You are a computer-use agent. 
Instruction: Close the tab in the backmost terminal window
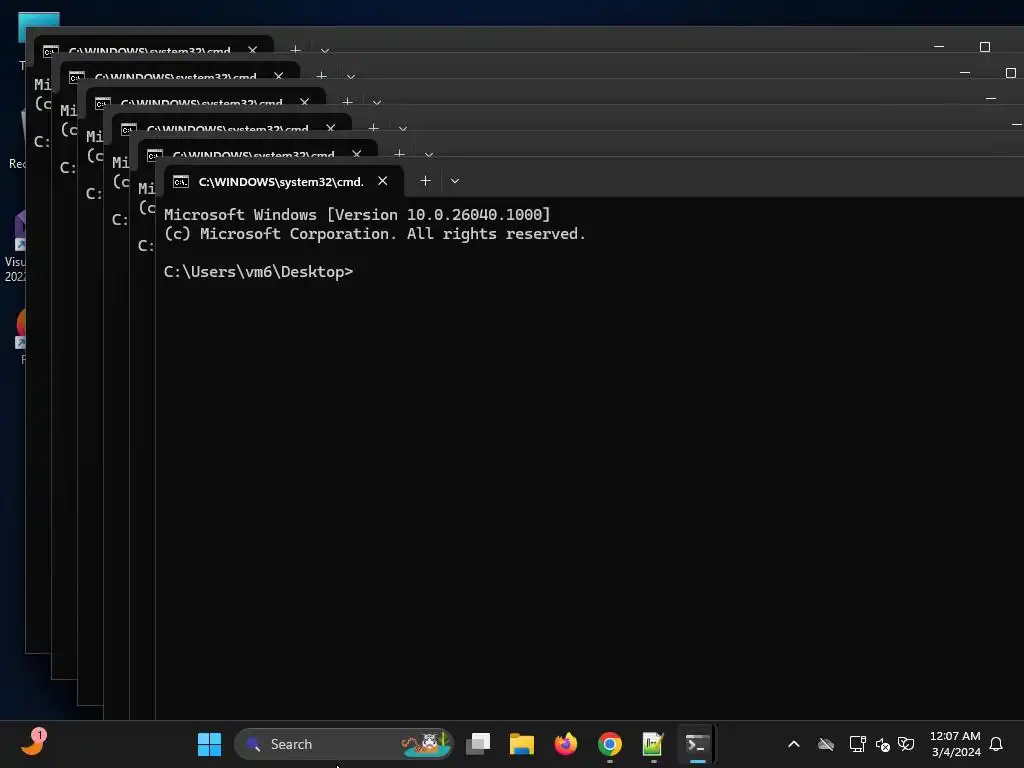[252, 50]
